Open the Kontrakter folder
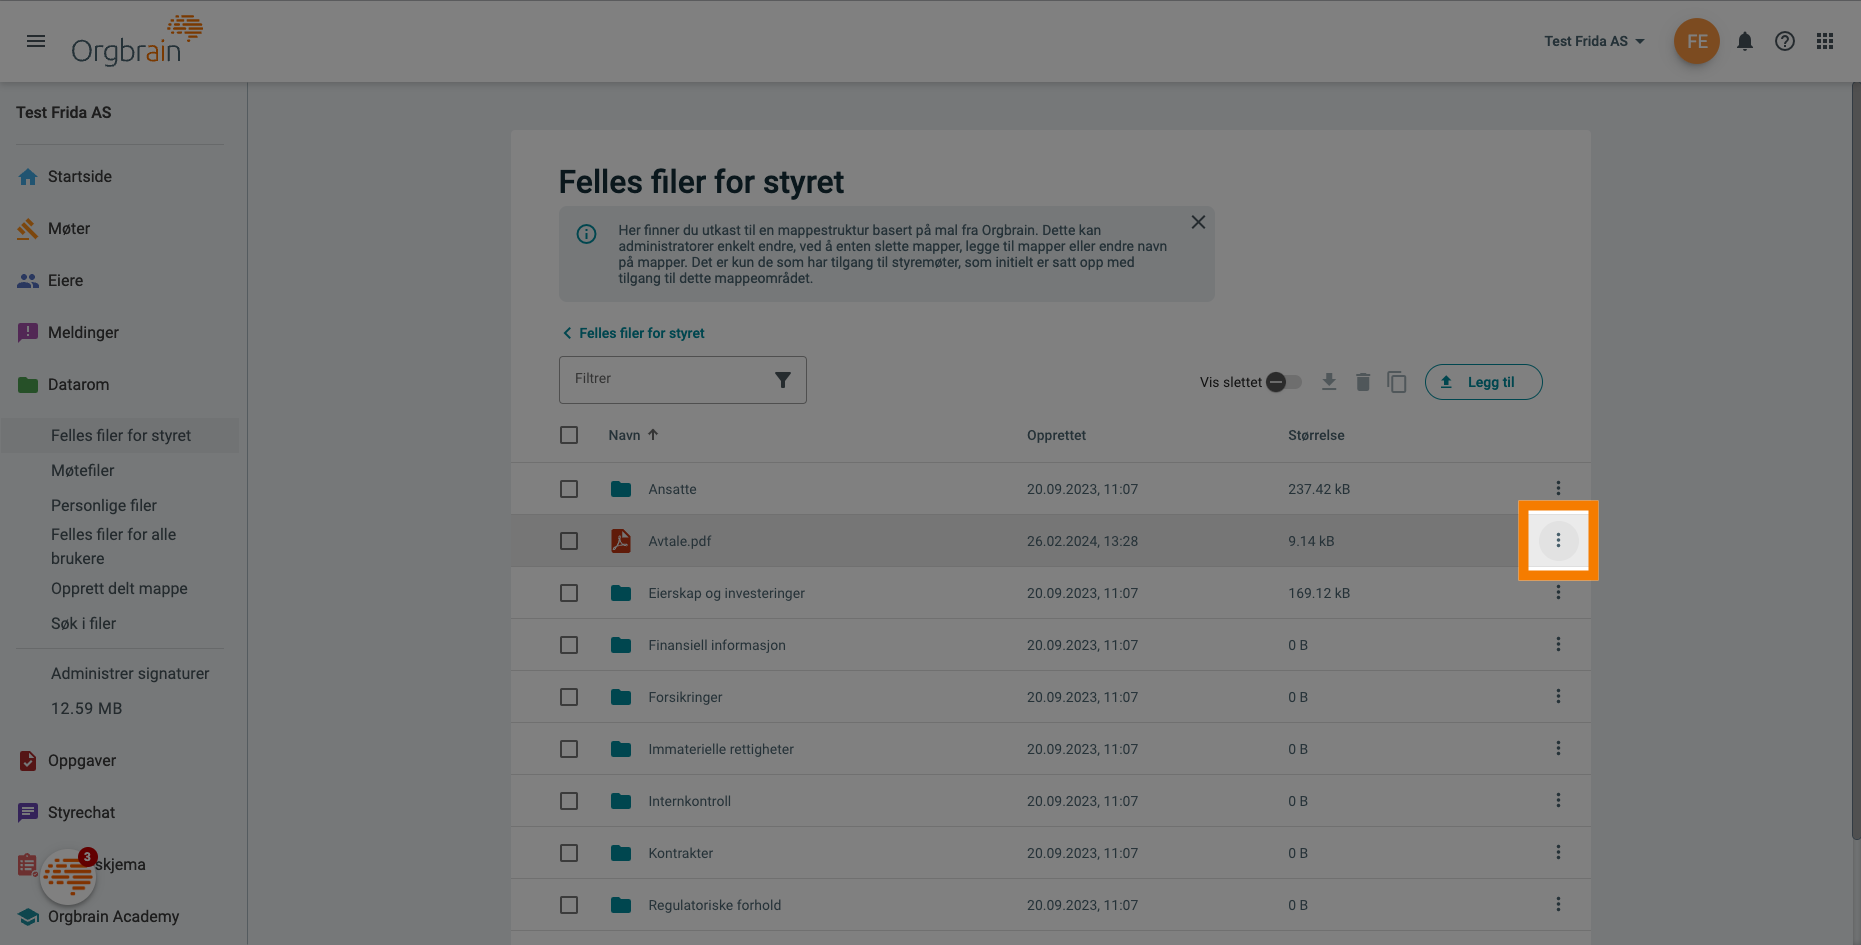The image size is (1861, 945). pos(680,853)
